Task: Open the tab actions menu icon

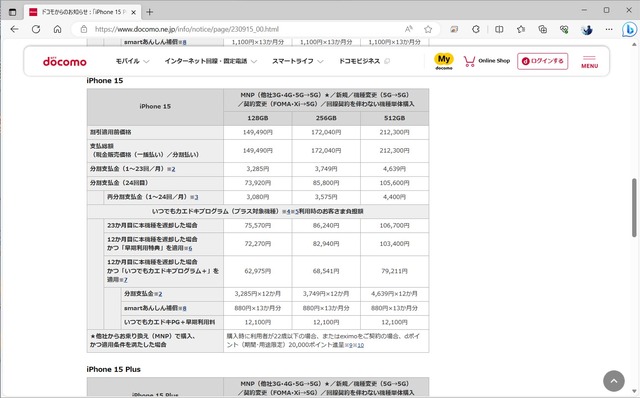Action: click(13, 12)
